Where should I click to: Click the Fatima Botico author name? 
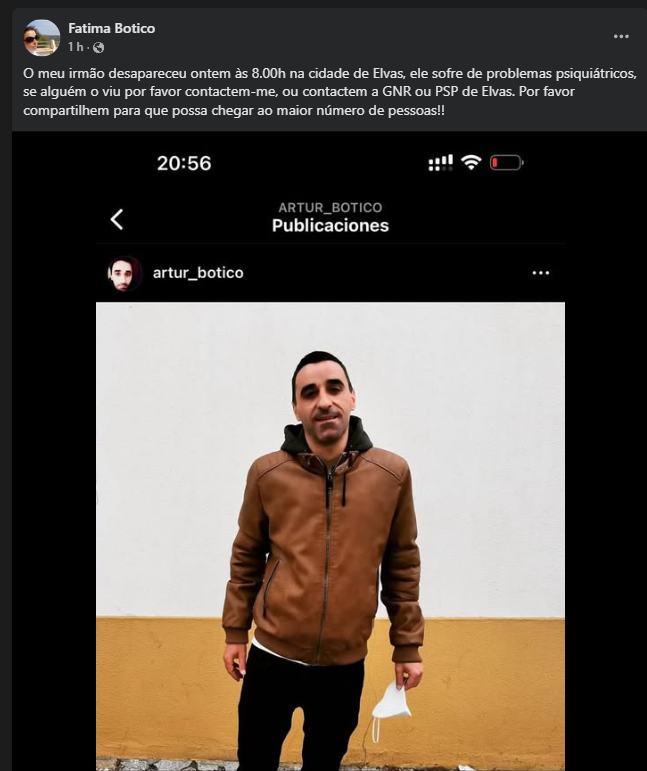pos(112,29)
